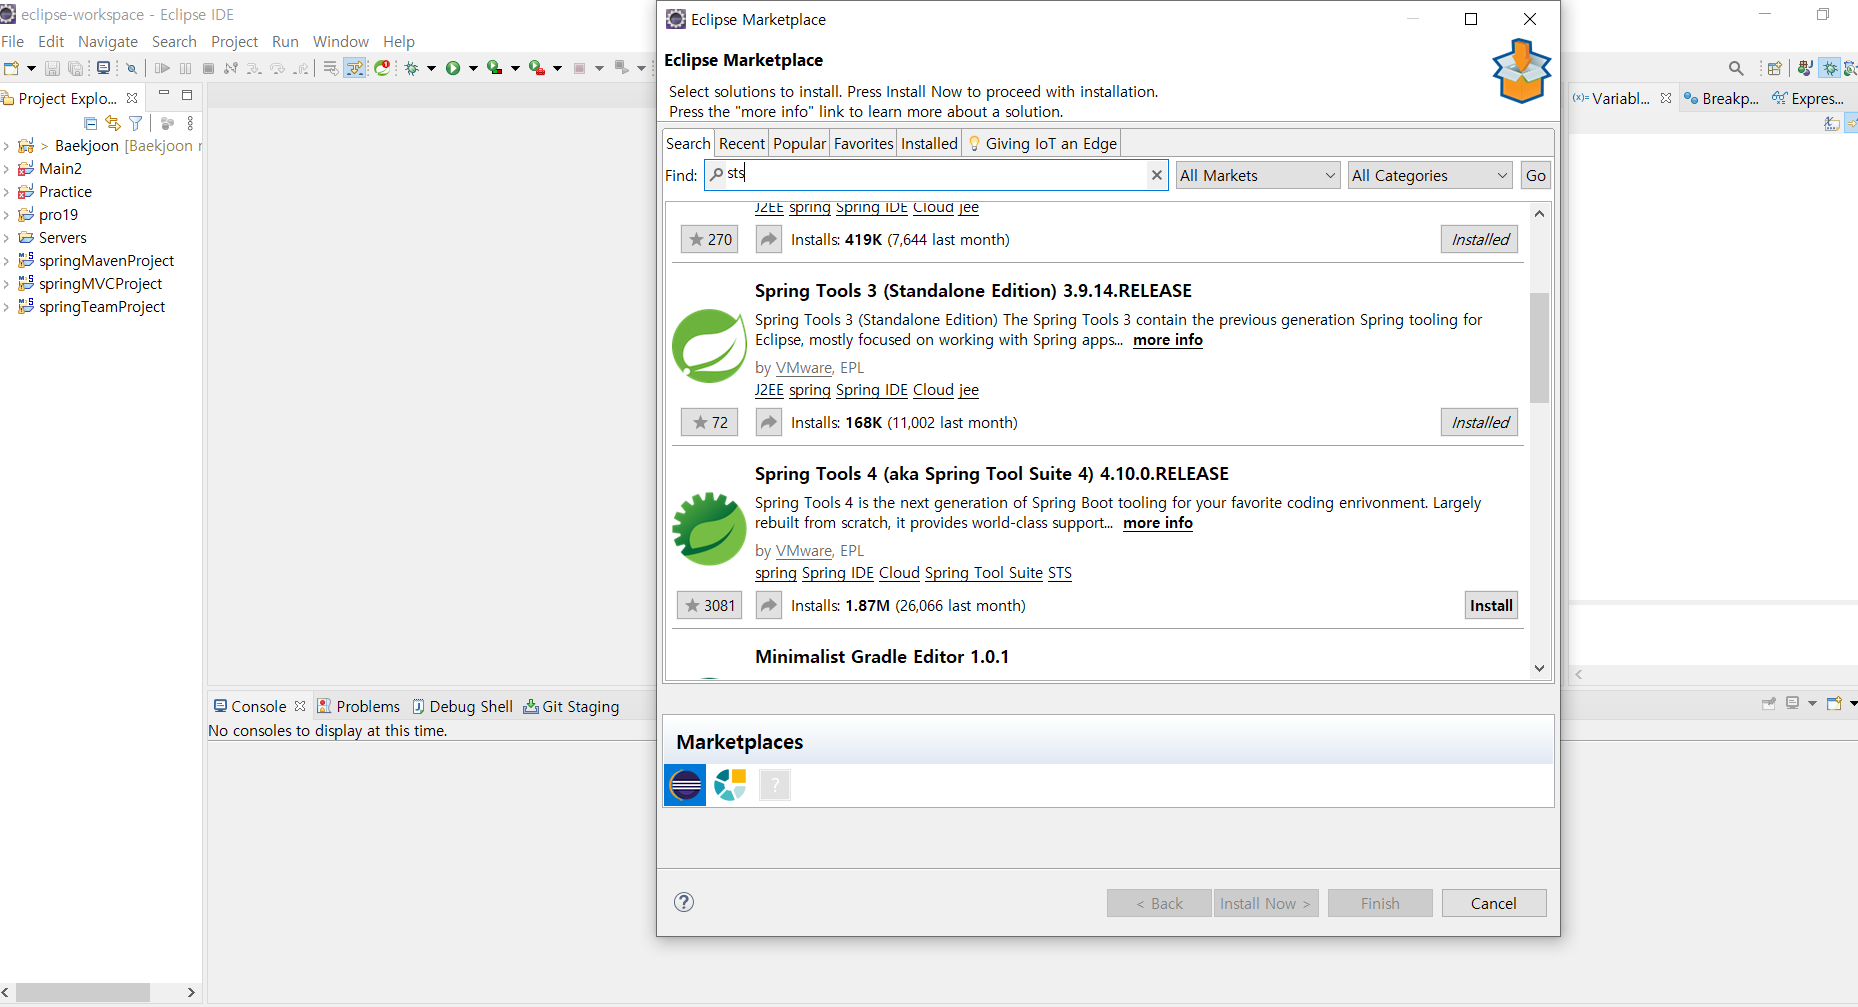Click the Run with Coverage toolbar icon
This screenshot has width=1858, height=1007.
coord(494,68)
